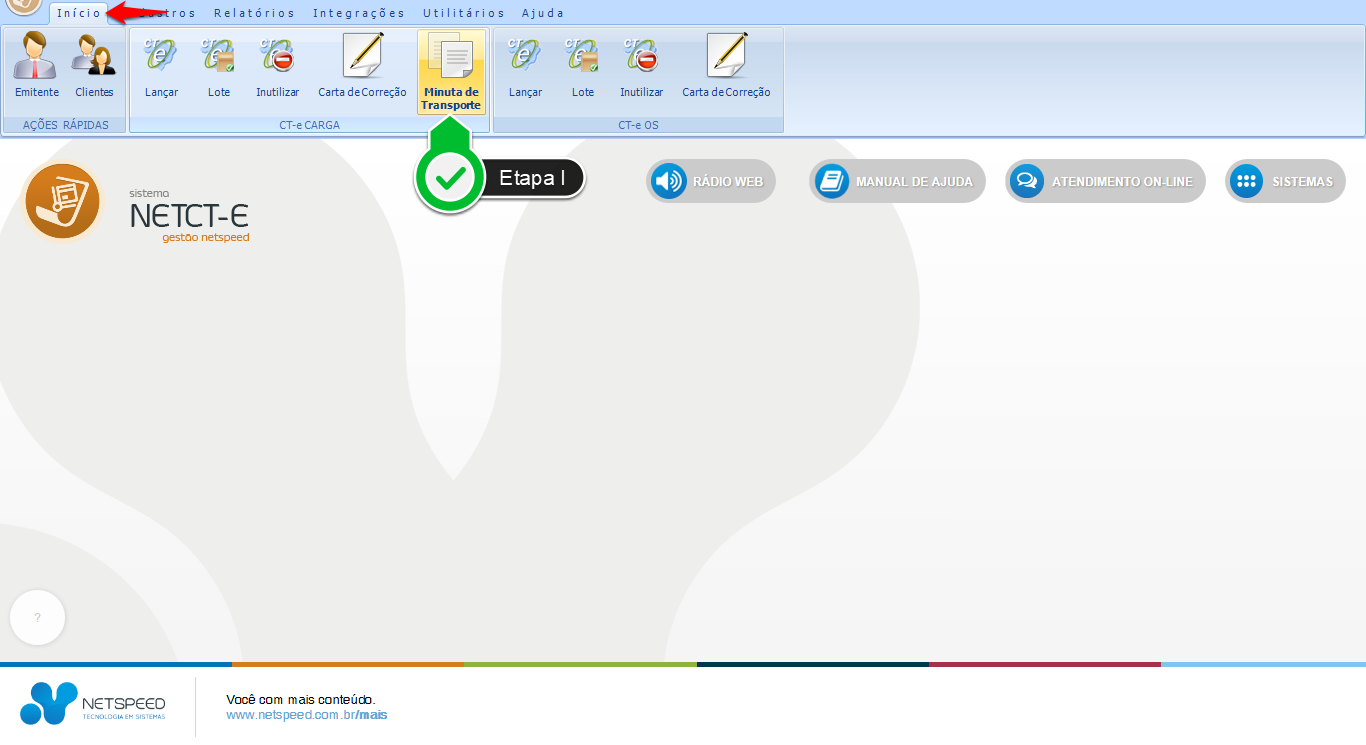Screen dimensions: 1366x745
Task: Open Carta de Correção in CT-e CARGA
Action: (362, 68)
